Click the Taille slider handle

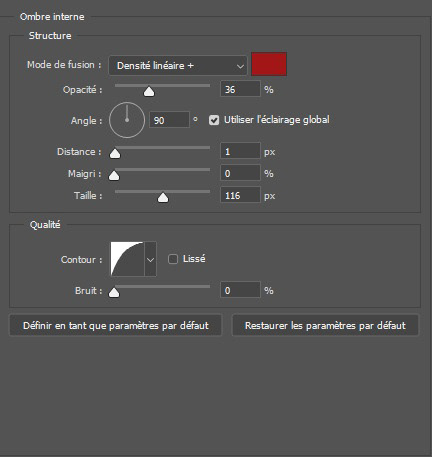click(163, 198)
